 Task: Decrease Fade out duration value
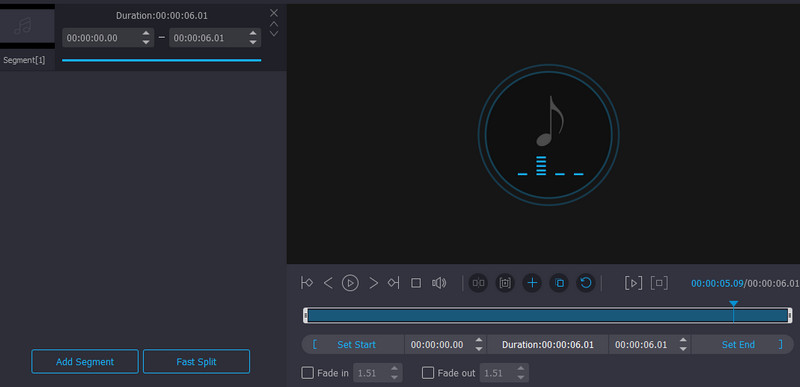coord(520,377)
